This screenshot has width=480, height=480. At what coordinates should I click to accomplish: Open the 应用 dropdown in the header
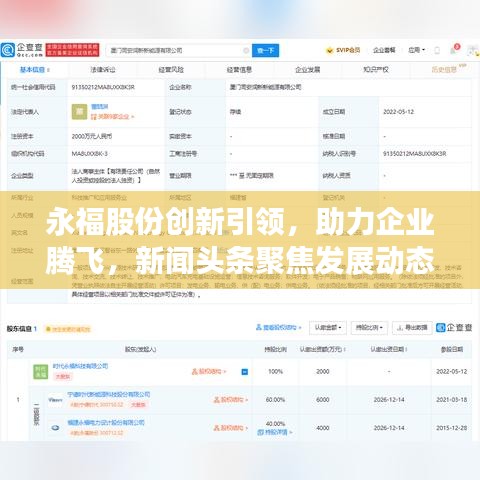coord(417,50)
